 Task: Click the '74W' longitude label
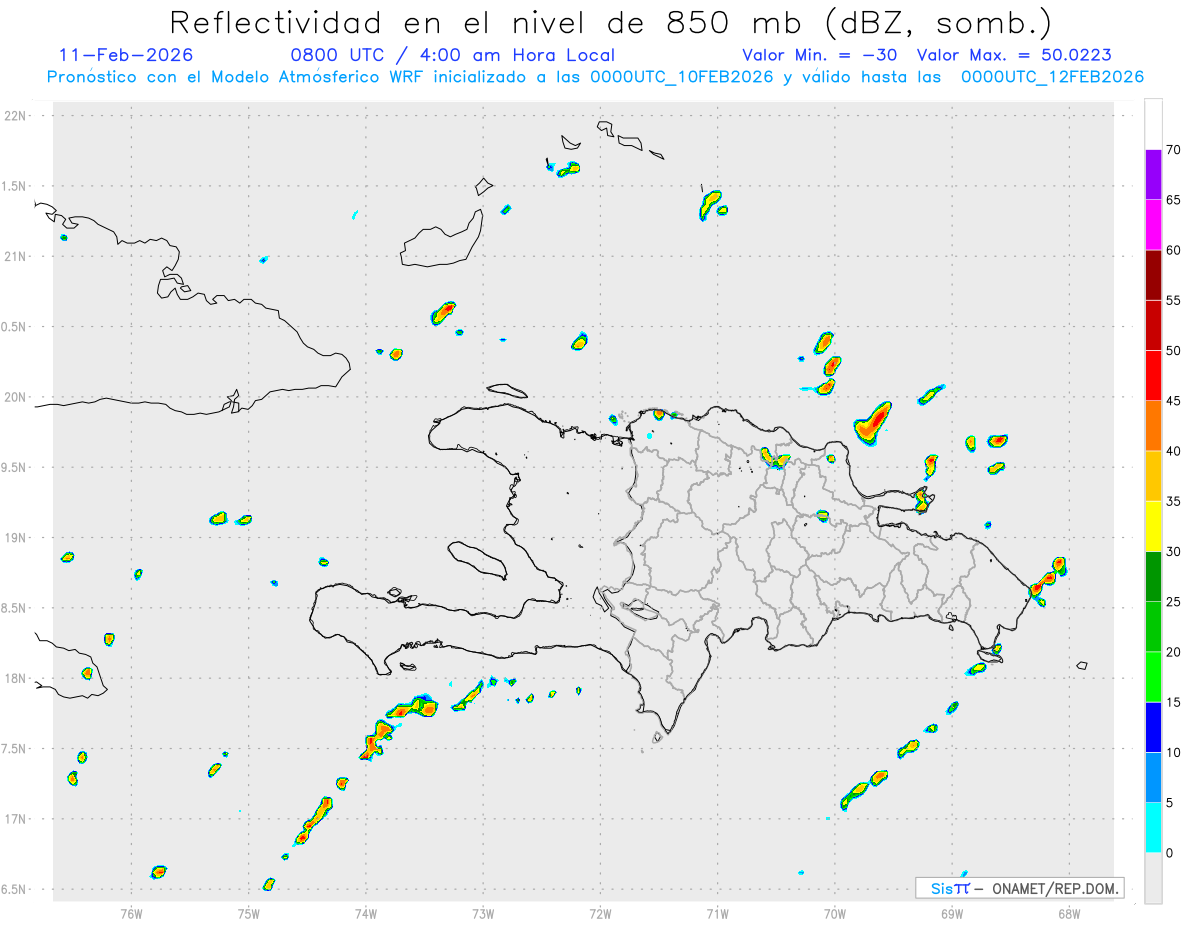(x=366, y=912)
